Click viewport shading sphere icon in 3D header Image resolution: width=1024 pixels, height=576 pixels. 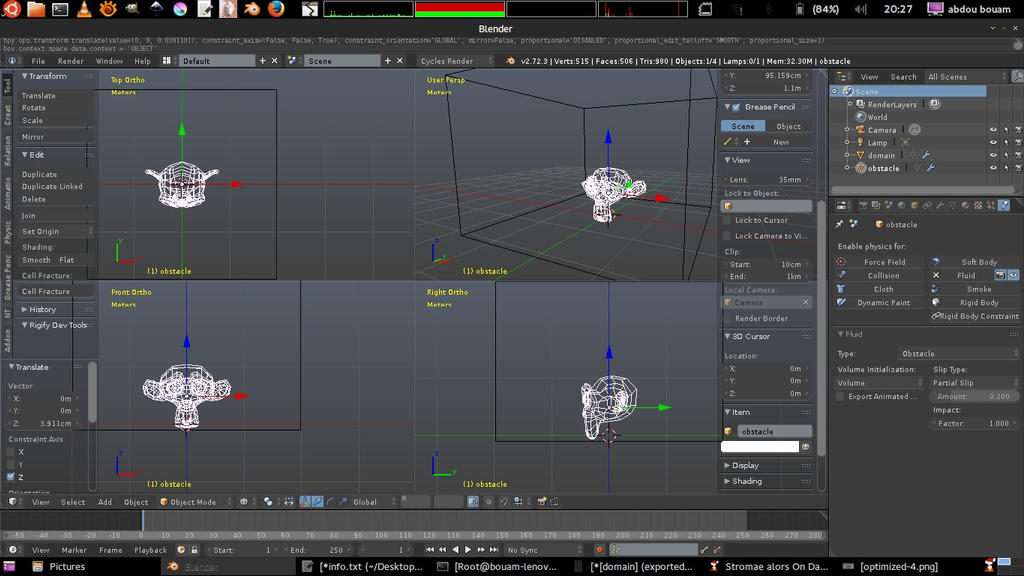[x=244, y=502]
